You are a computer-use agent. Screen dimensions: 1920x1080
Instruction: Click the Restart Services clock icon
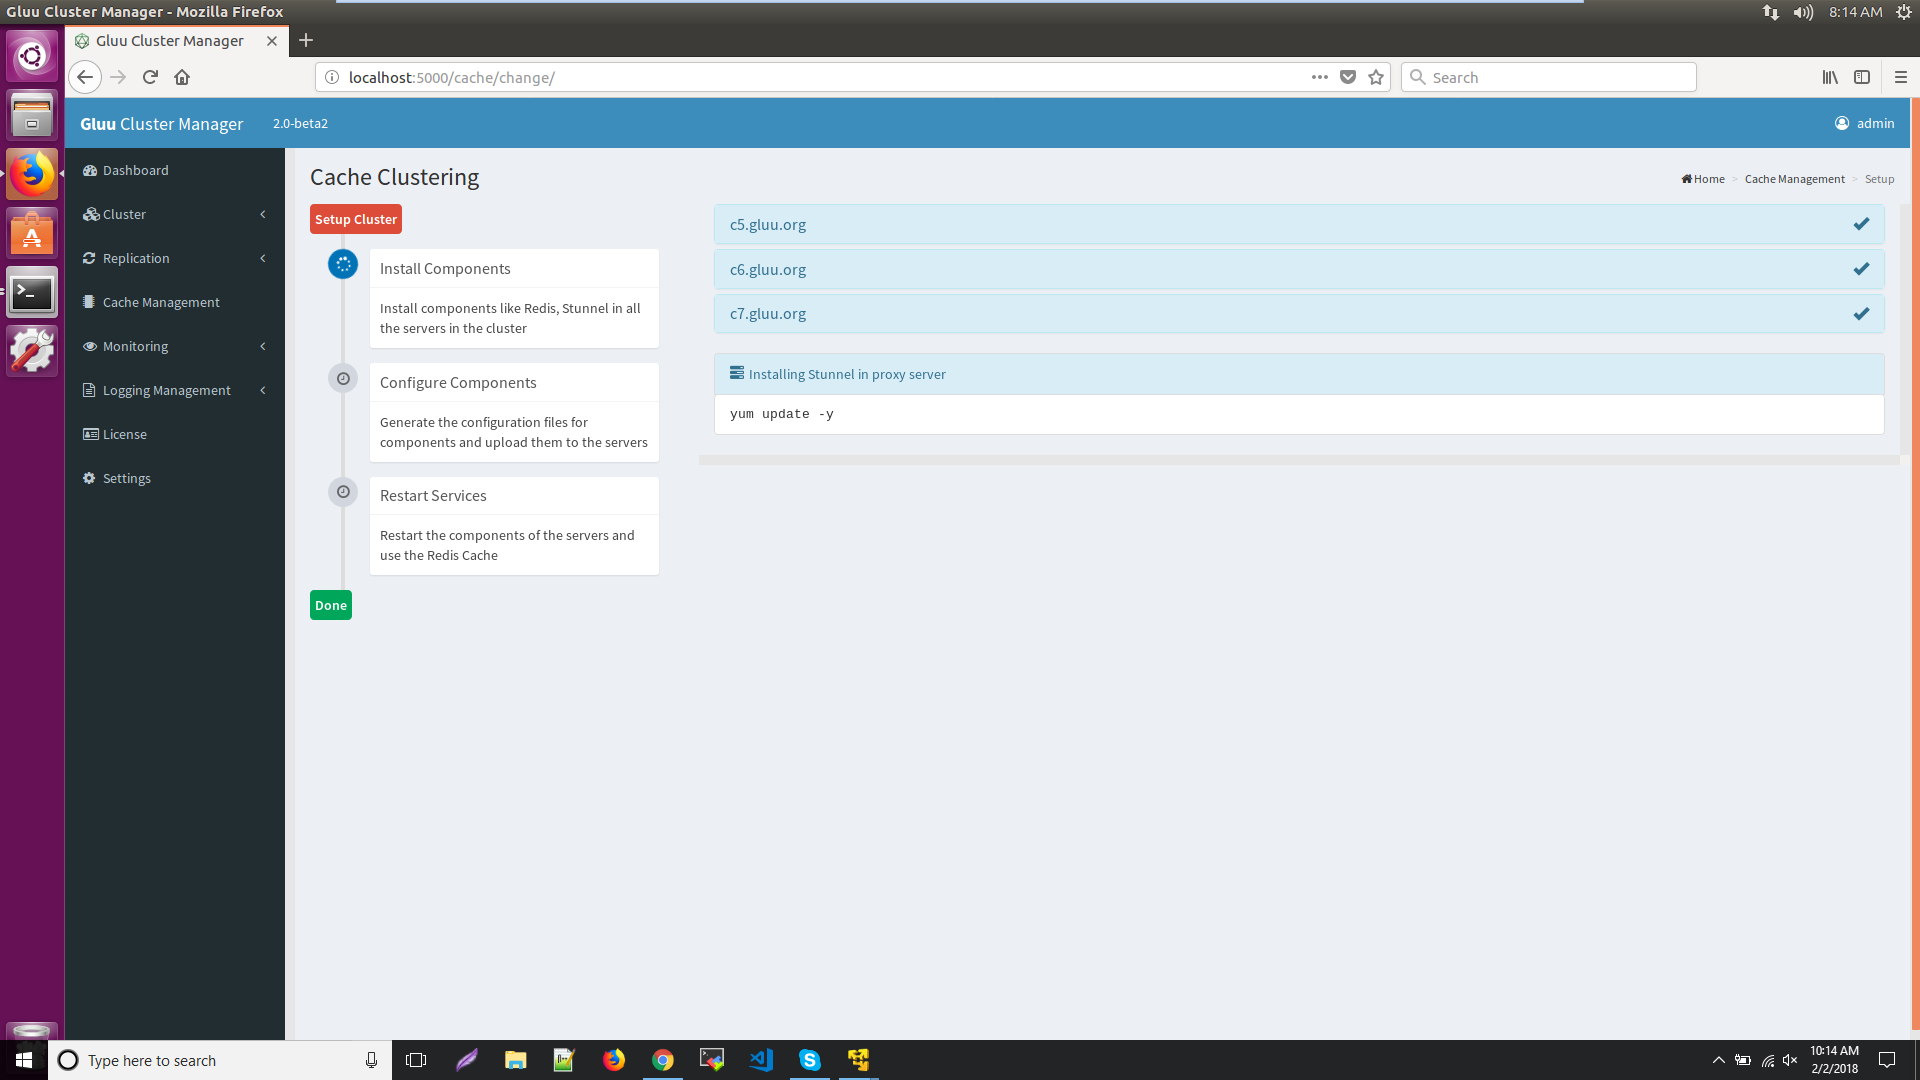[343, 492]
